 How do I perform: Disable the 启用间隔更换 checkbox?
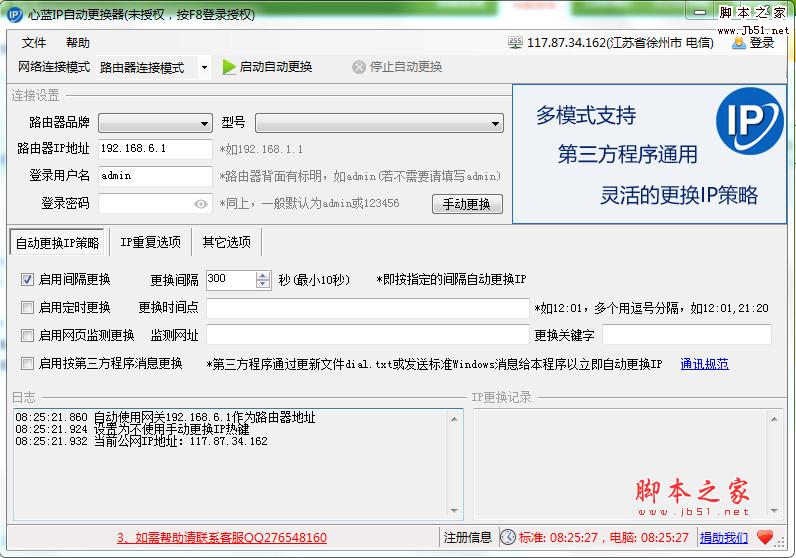[x=27, y=279]
